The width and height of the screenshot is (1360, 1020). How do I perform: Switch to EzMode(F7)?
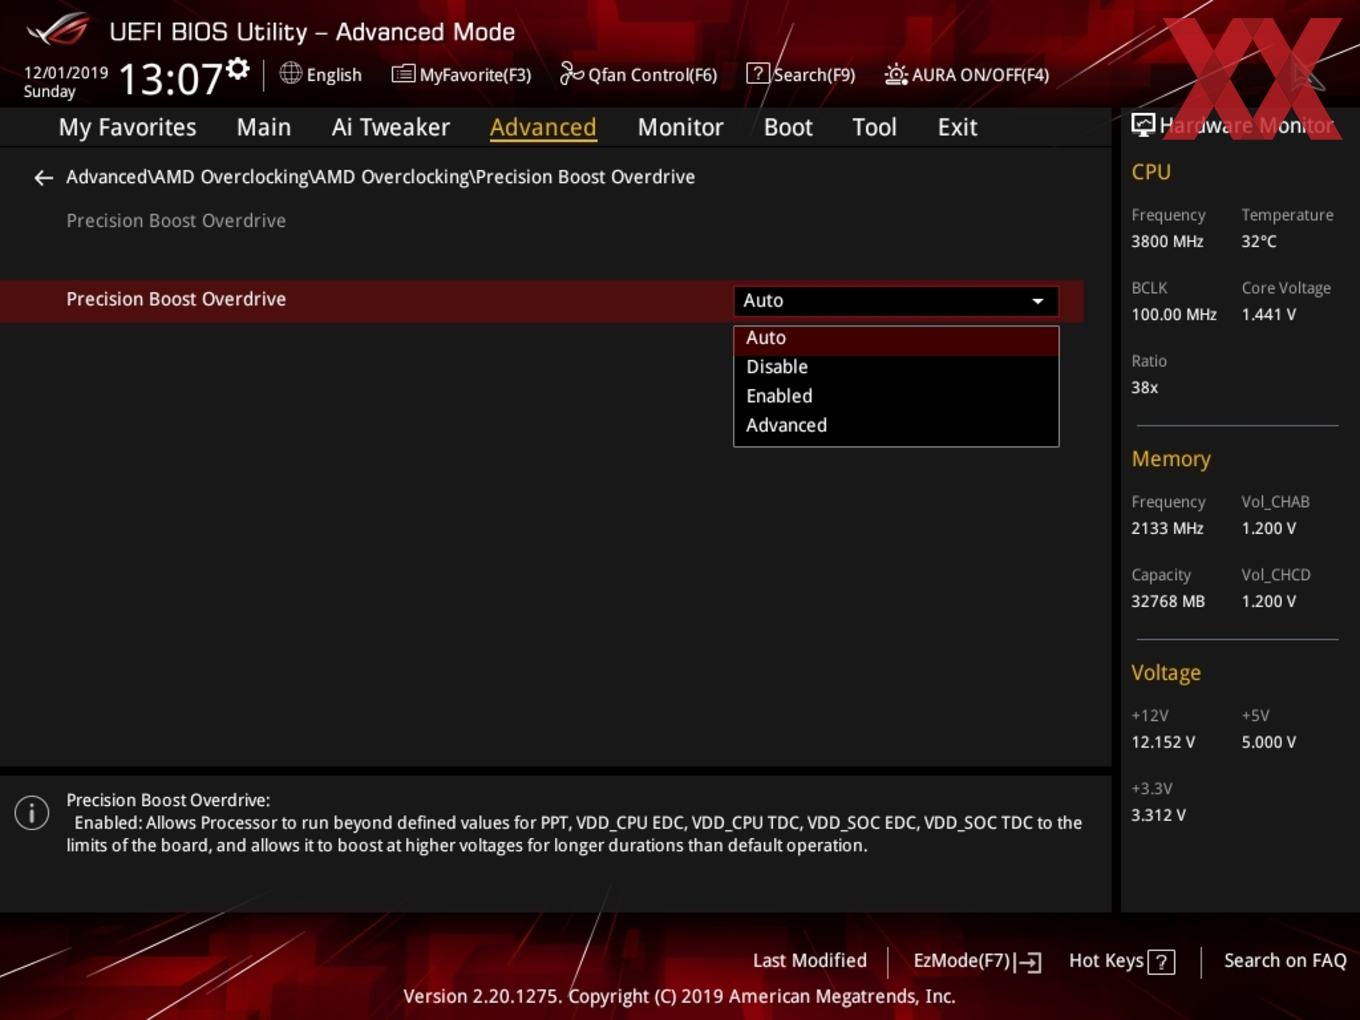[977, 961]
